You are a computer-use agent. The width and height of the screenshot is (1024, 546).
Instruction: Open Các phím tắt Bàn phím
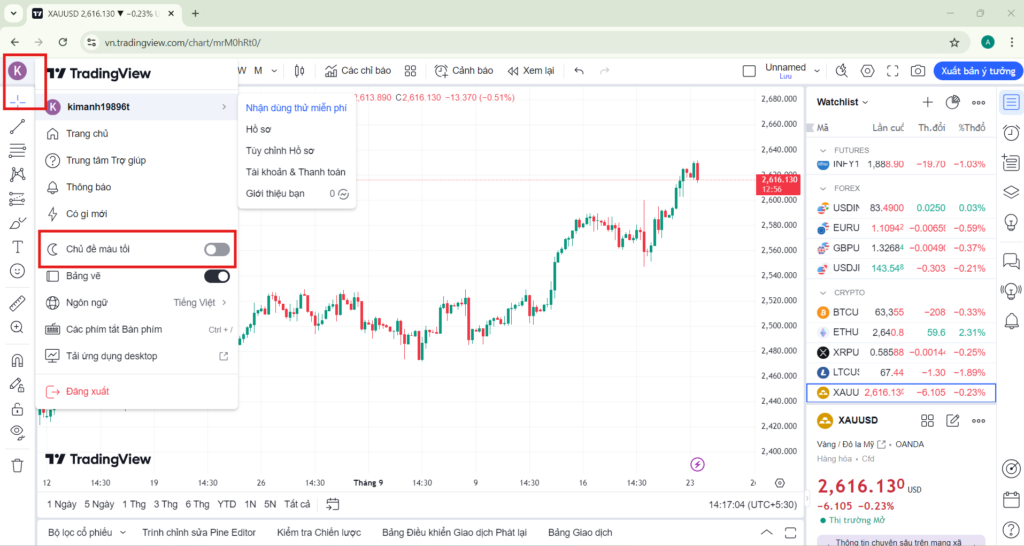(x=137, y=329)
